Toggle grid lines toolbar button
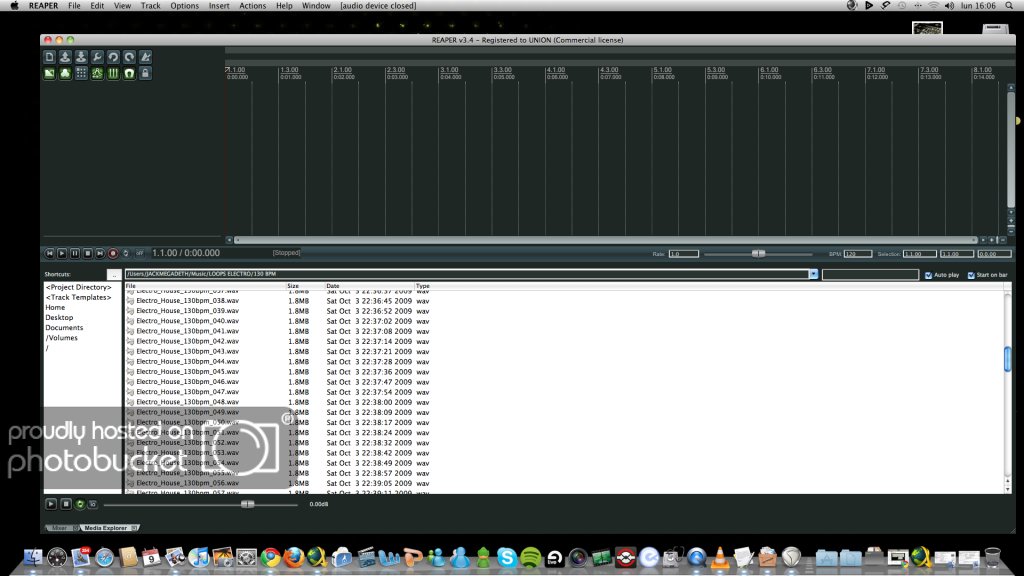This screenshot has width=1024, height=576. click(113, 73)
